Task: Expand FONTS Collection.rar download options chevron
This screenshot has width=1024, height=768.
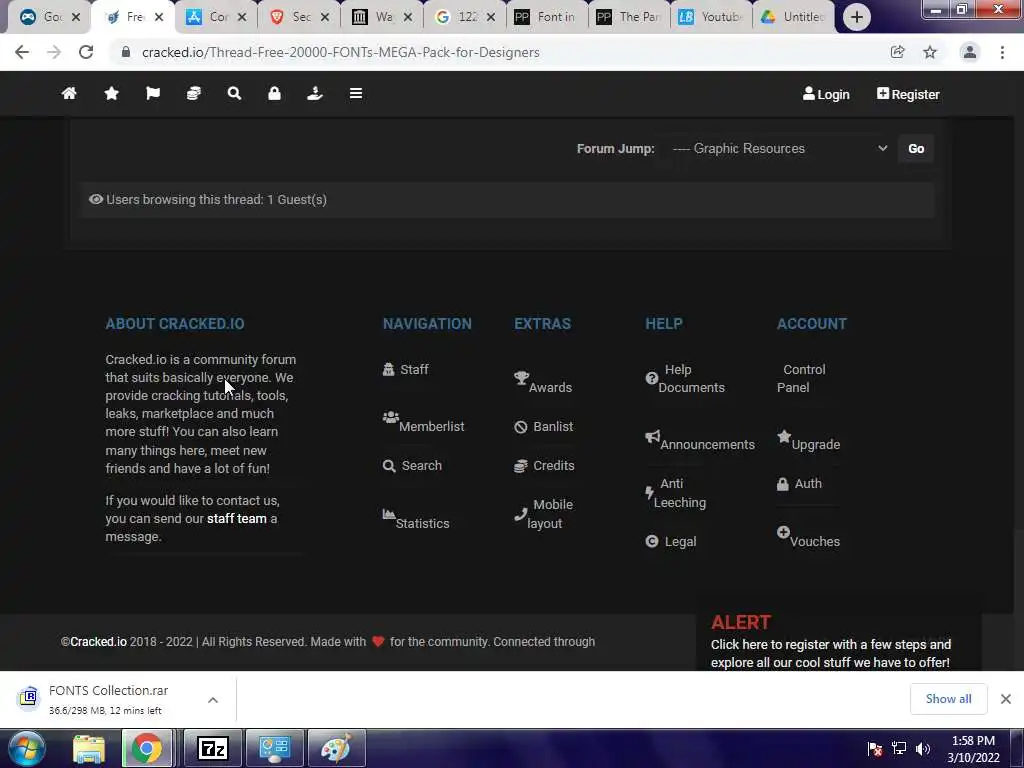Action: point(213,699)
